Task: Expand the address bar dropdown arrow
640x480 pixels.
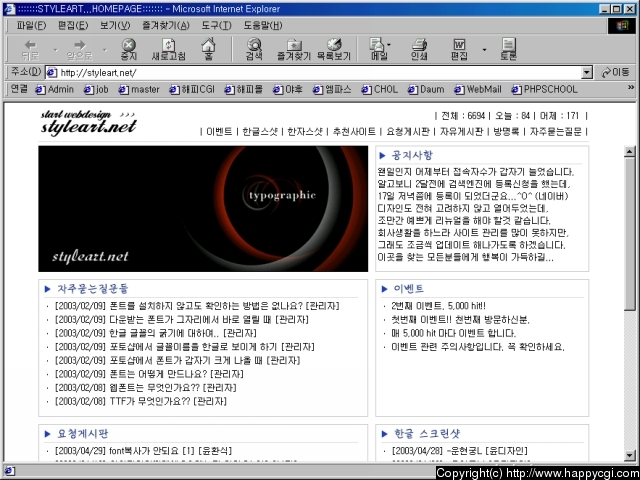Action: point(587,73)
